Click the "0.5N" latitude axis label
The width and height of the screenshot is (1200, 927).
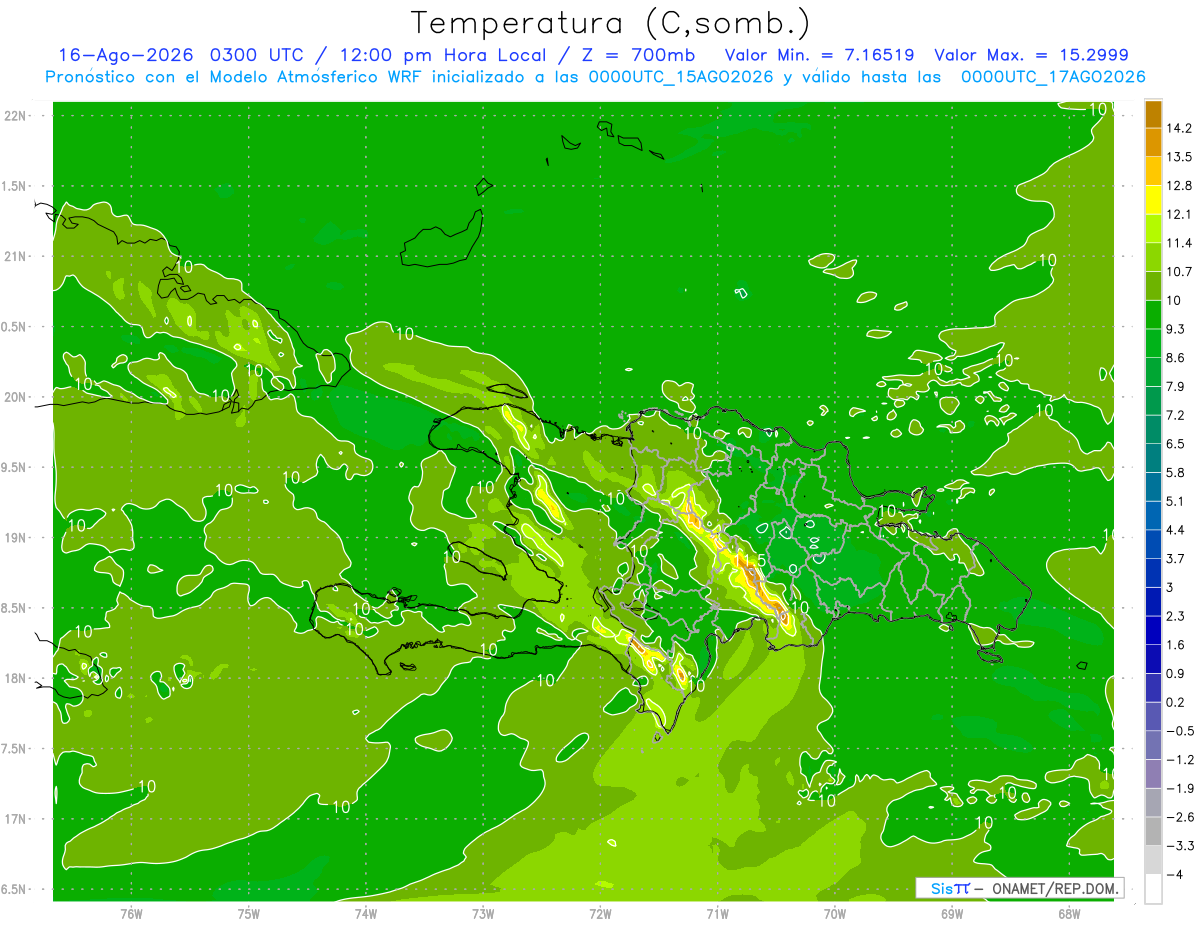click(x=15, y=327)
